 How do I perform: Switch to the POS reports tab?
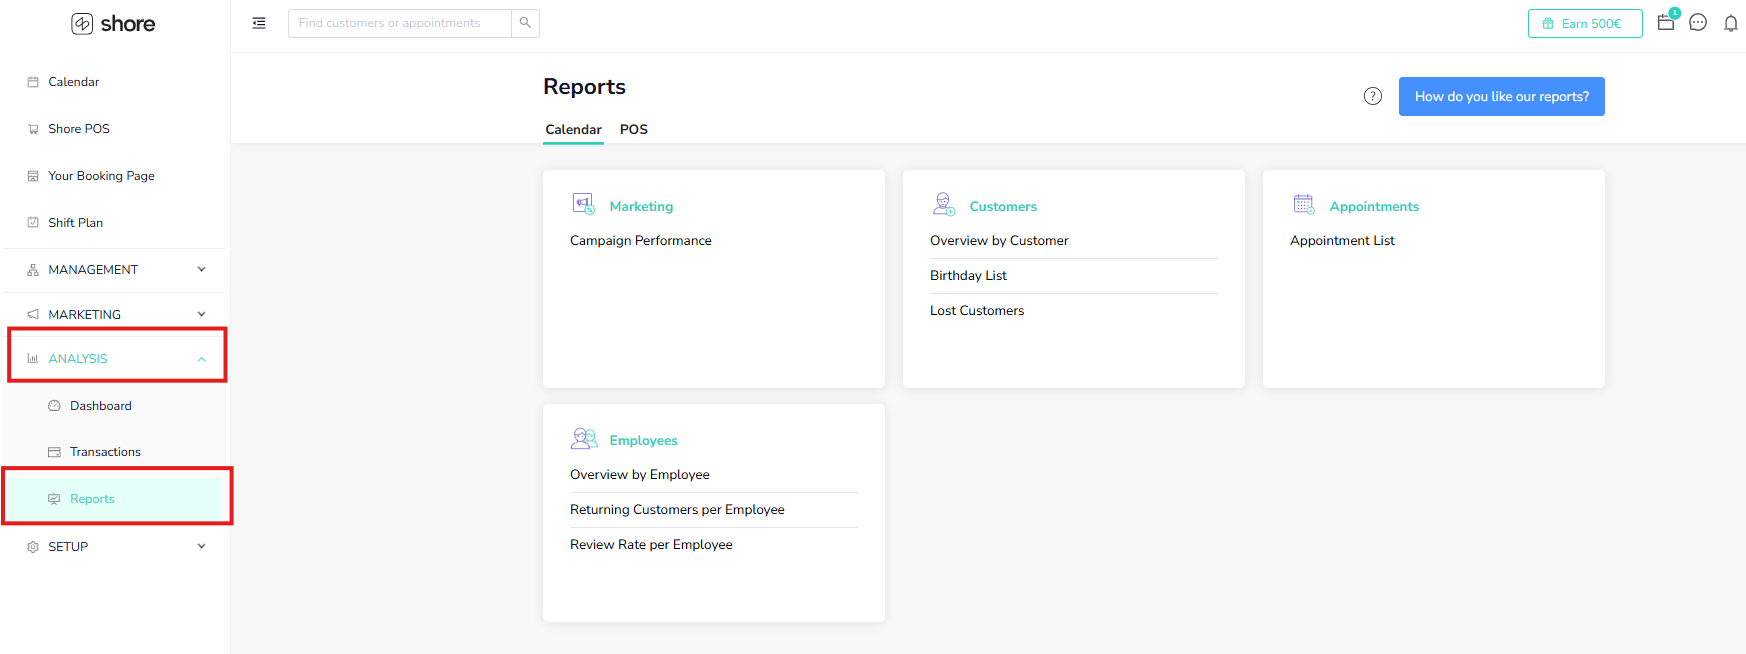point(633,129)
